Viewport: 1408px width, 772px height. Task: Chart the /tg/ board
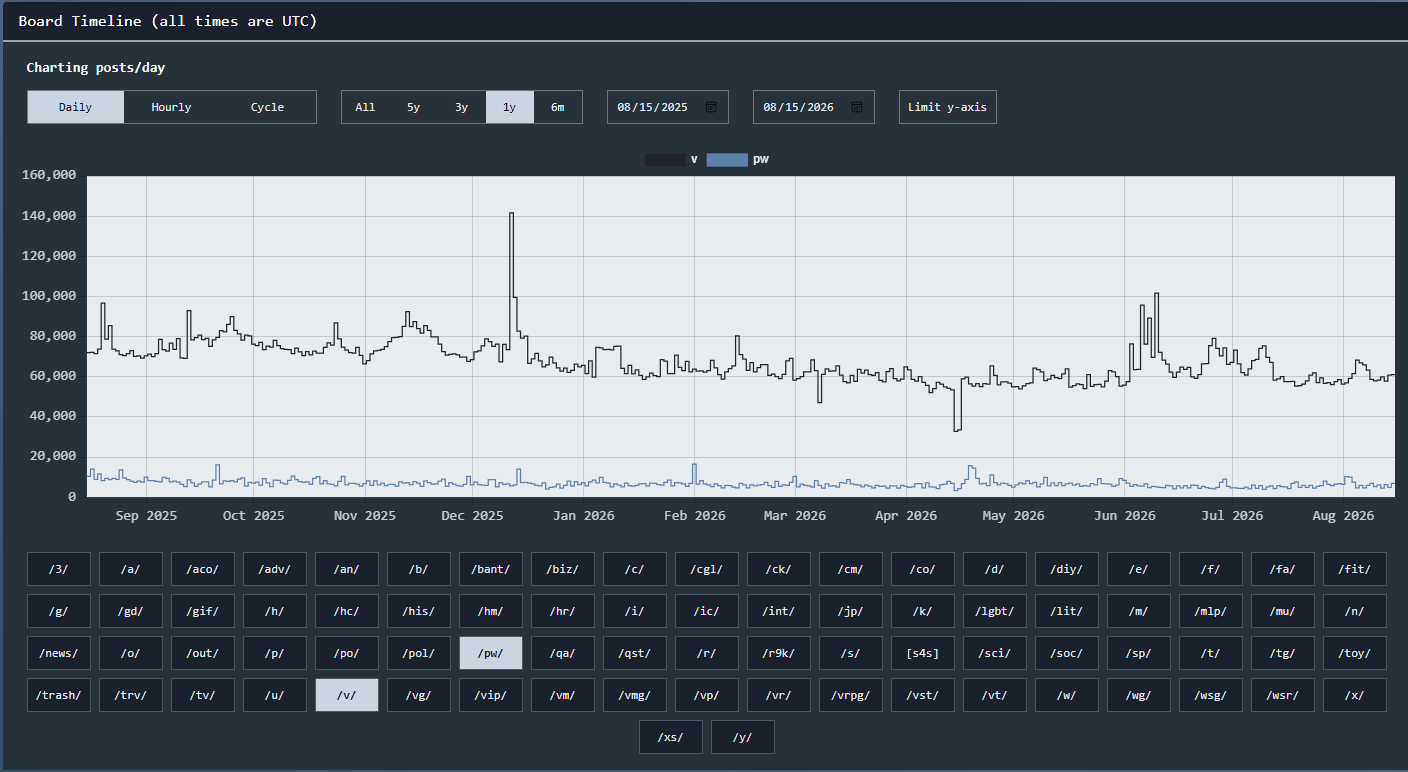pos(1283,653)
